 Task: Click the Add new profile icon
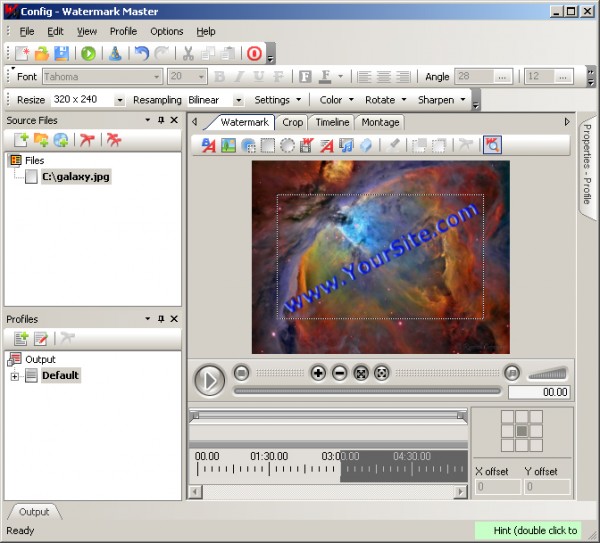tap(22, 339)
